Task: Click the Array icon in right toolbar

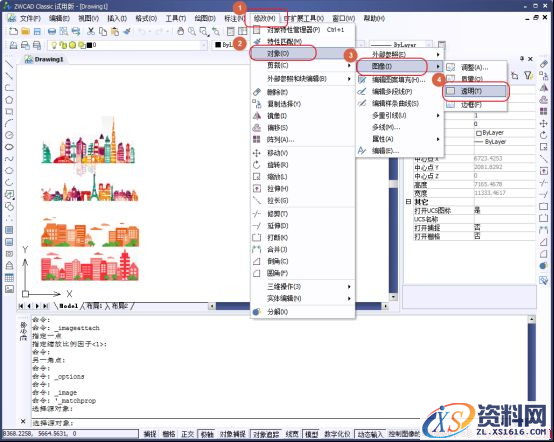Action: (x=544, y=111)
